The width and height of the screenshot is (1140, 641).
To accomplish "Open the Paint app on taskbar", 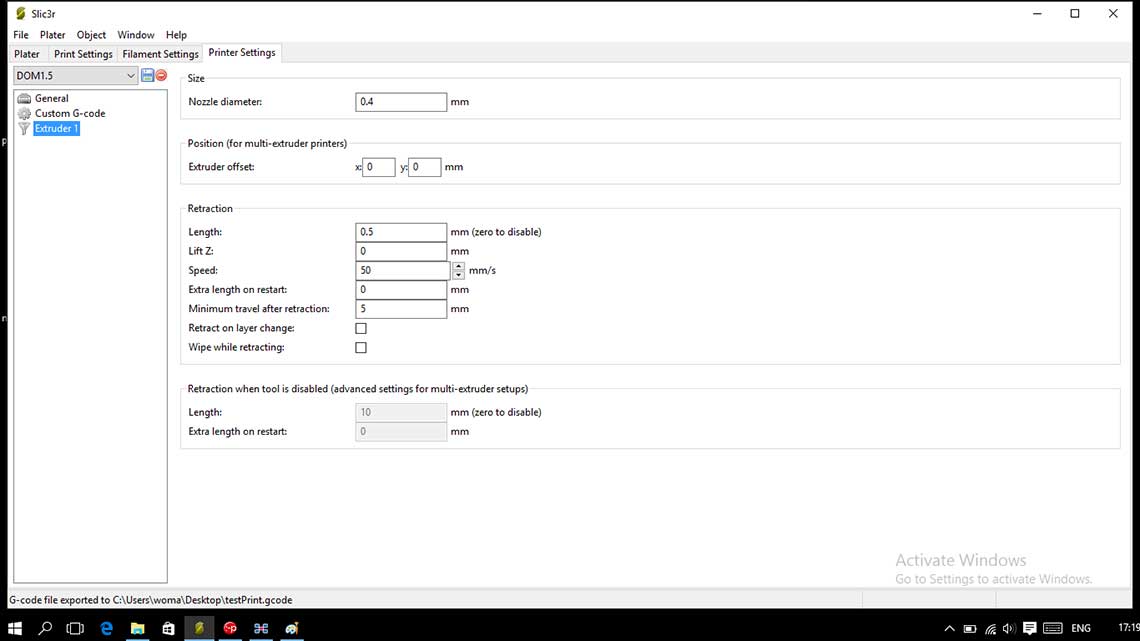I will coord(292,629).
